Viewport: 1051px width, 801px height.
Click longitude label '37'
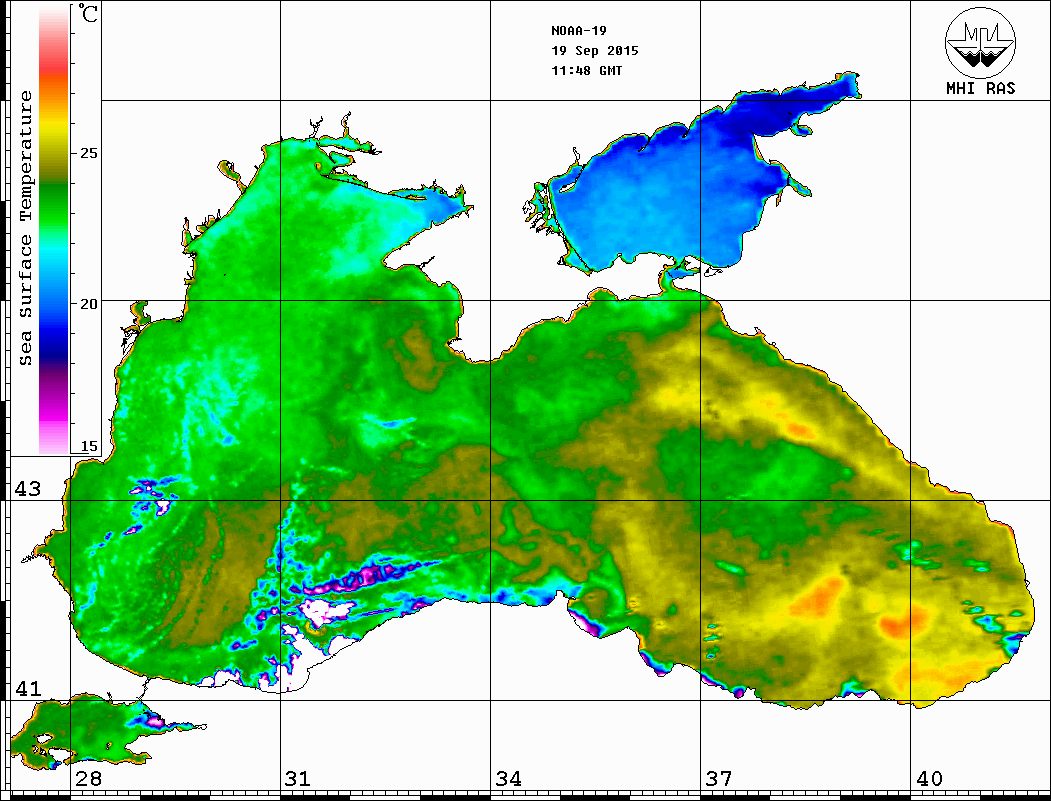[x=719, y=778]
